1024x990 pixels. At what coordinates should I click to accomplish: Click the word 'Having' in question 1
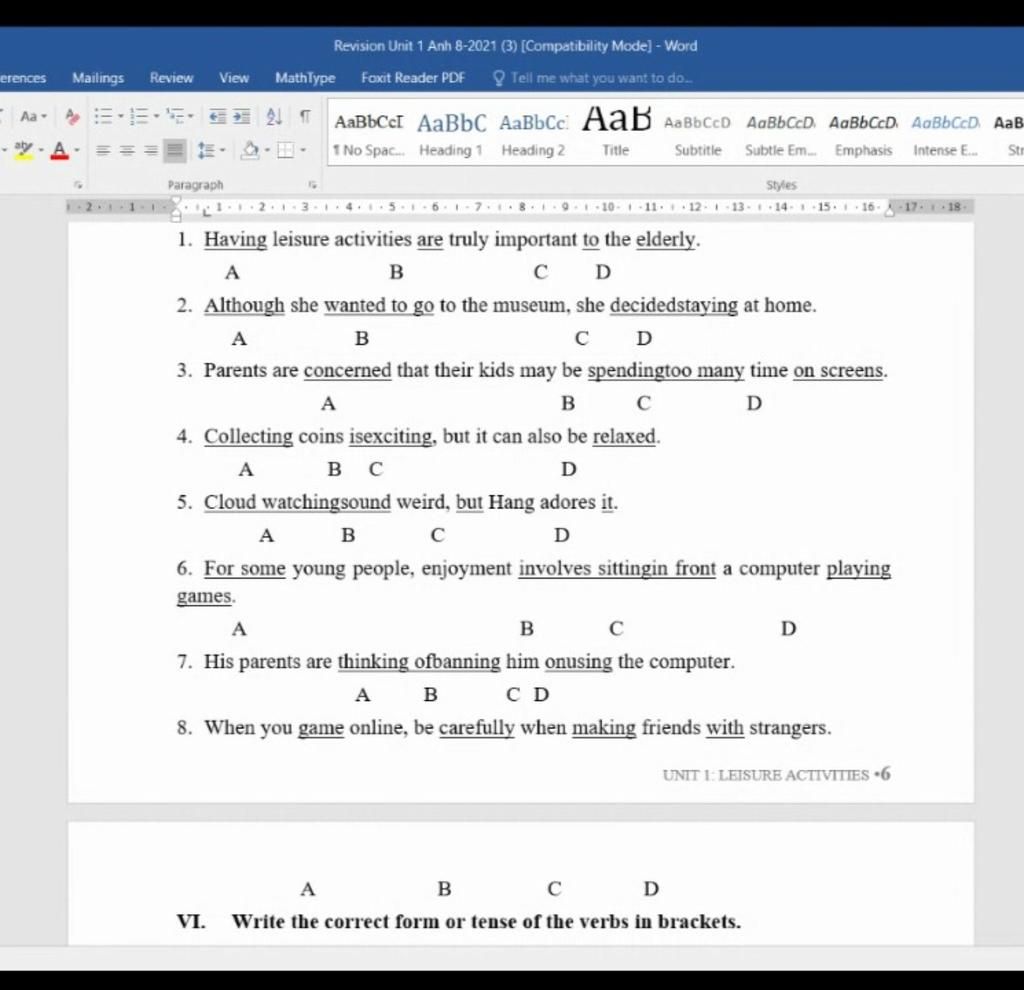[x=235, y=240]
